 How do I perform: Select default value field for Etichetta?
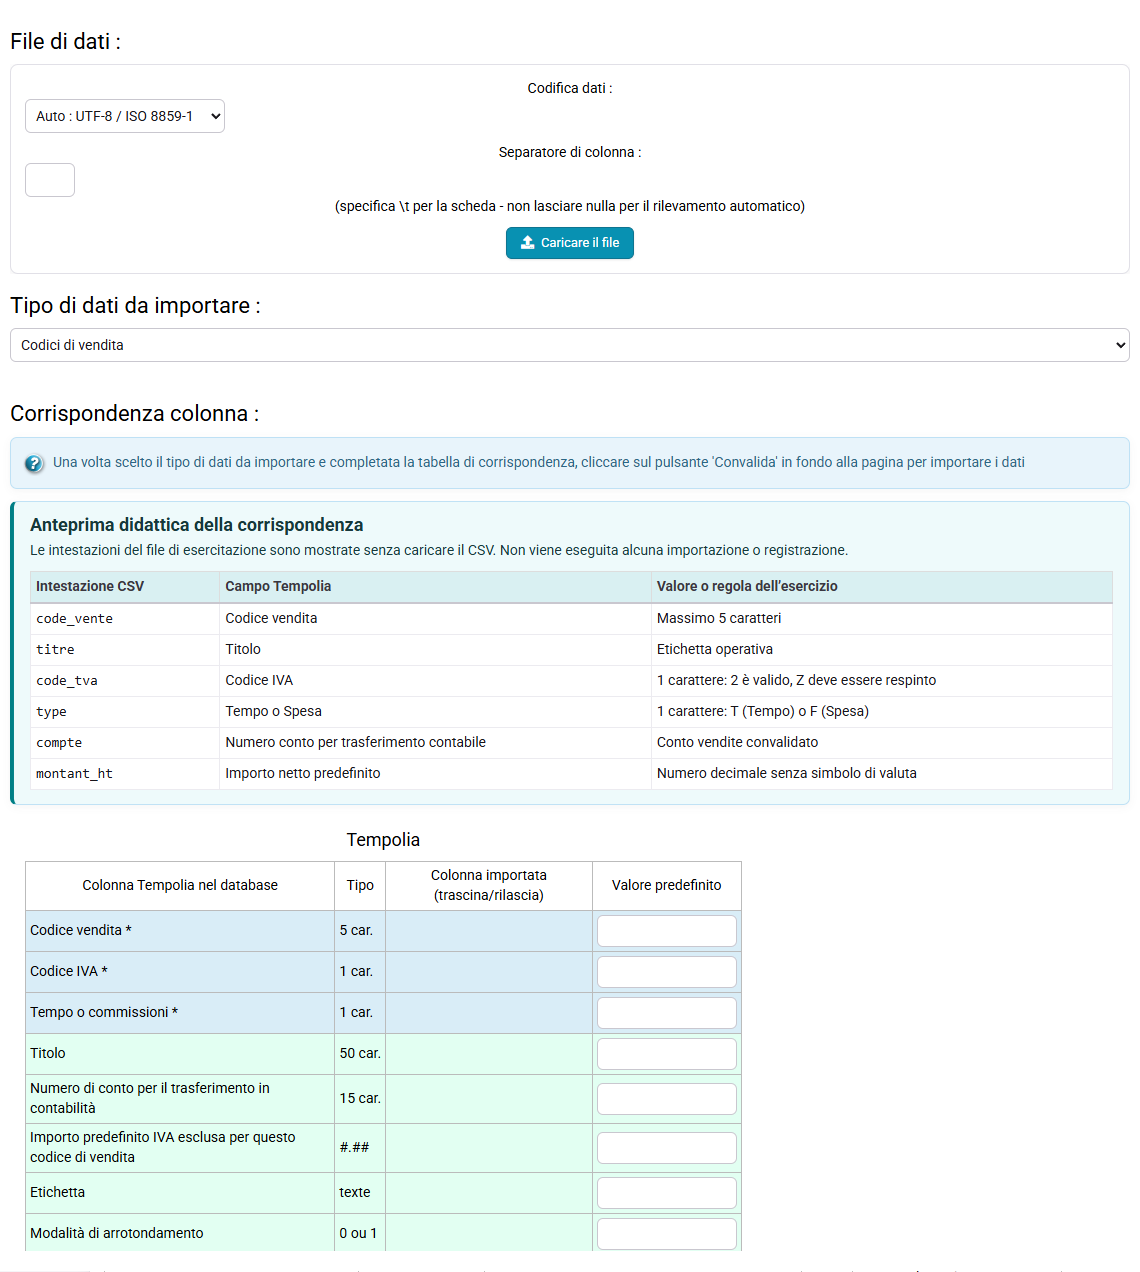(x=667, y=1193)
